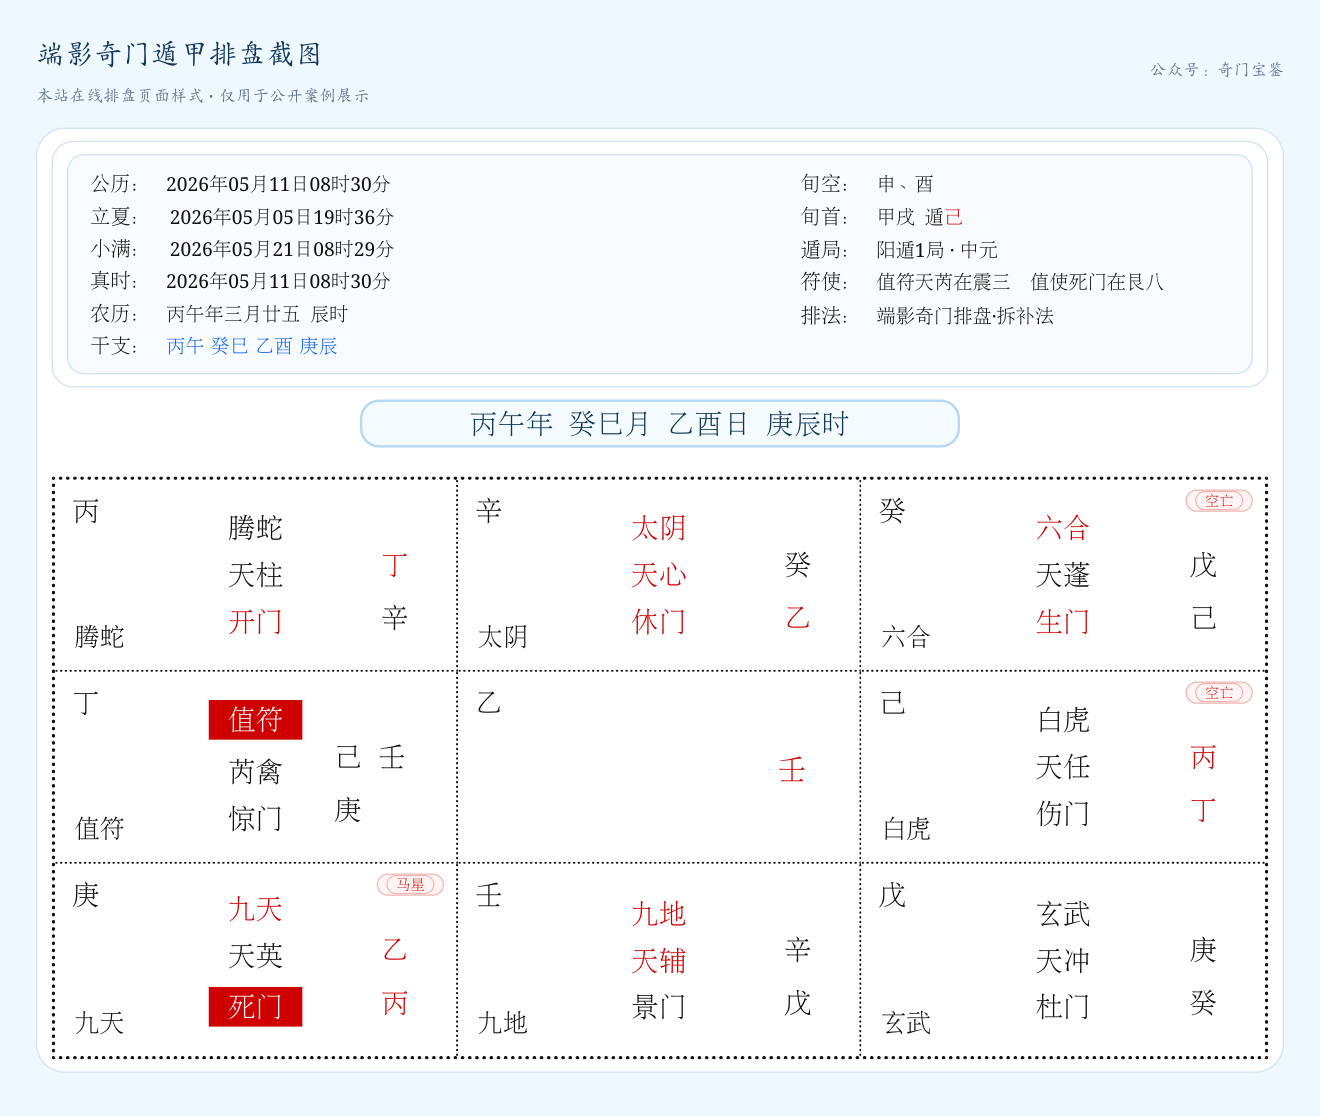The width and height of the screenshot is (1320, 1116).
Task: Select the red 值符 highlighted box
Action: pyautogui.click(x=255, y=720)
